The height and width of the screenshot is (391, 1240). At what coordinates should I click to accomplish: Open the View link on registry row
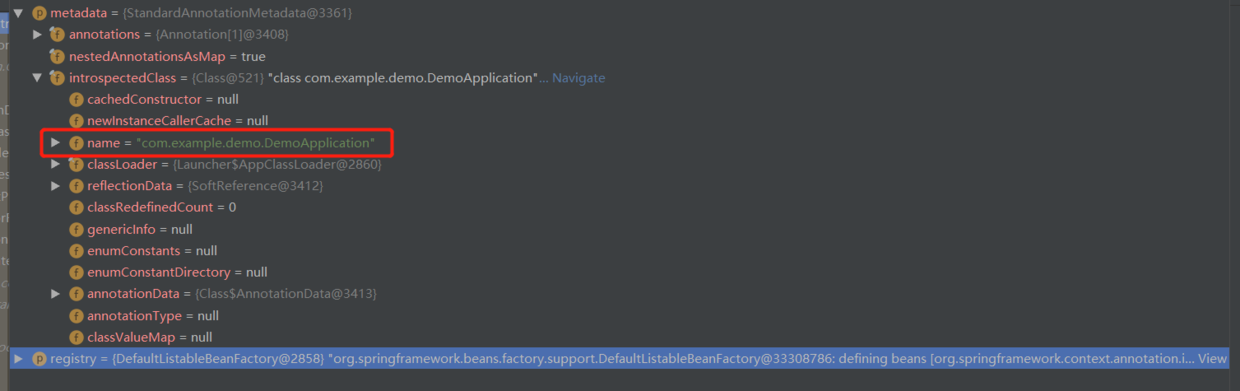pyautogui.click(x=1212, y=358)
